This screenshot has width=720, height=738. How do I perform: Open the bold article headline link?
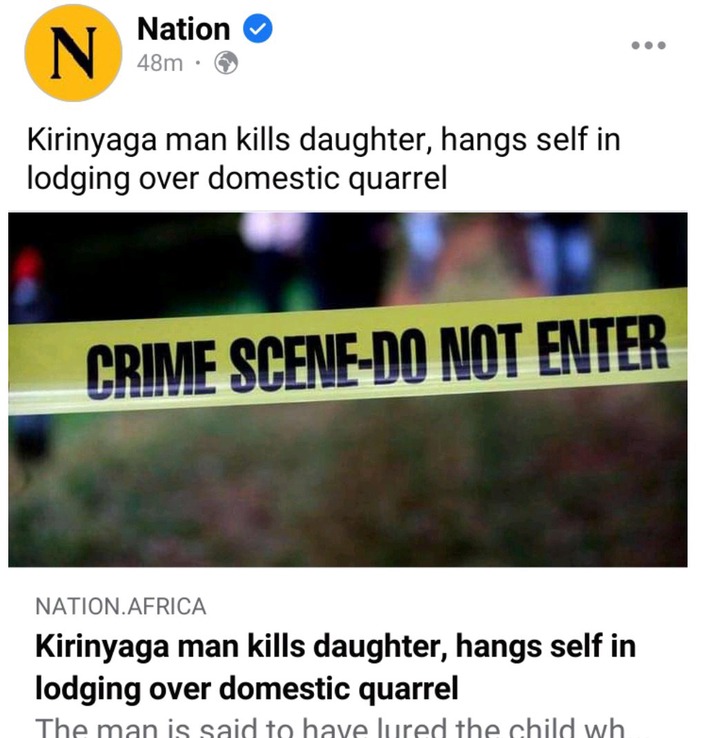point(335,667)
